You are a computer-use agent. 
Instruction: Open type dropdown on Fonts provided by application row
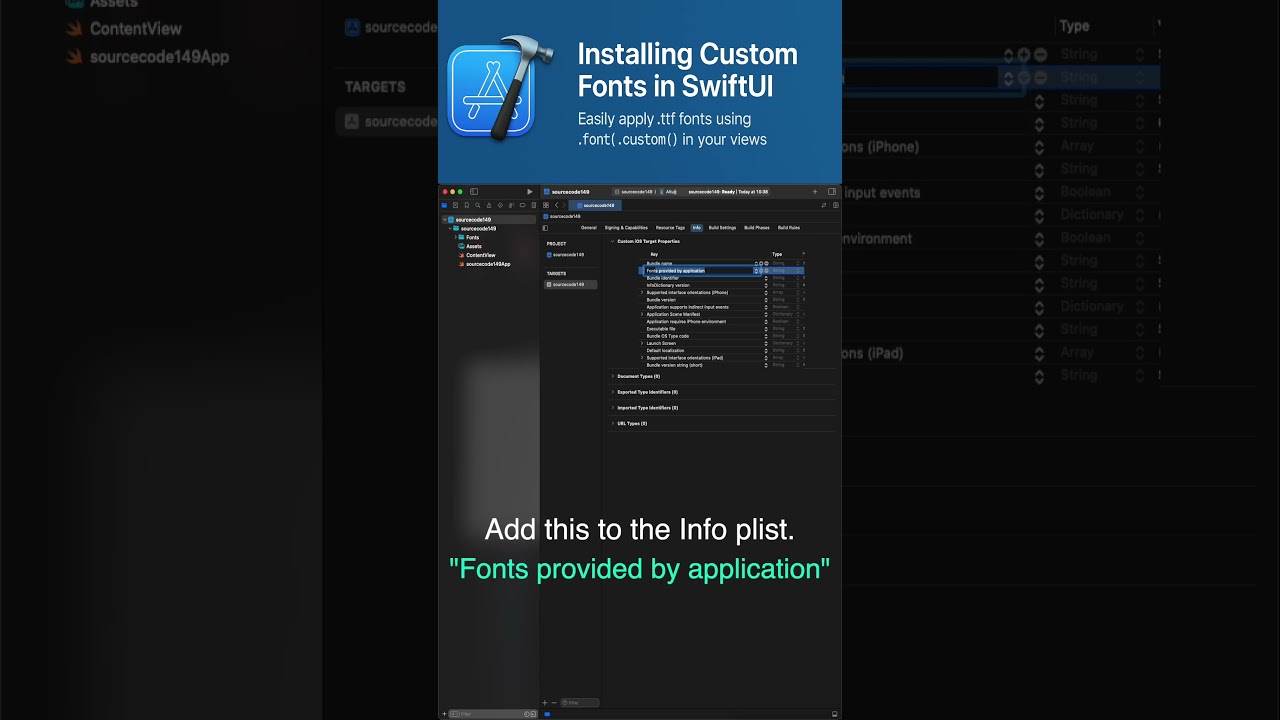798,270
